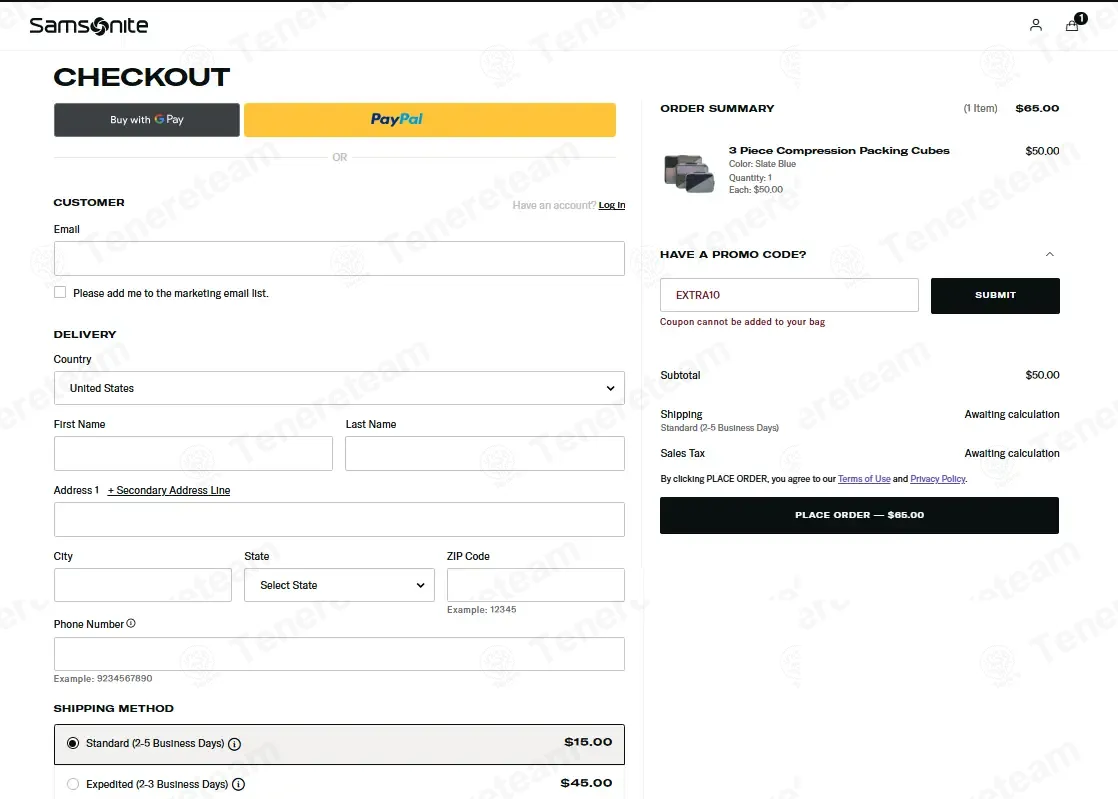Click the ORDER SUMMARY heading
The width and height of the screenshot is (1118, 799).
click(717, 108)
